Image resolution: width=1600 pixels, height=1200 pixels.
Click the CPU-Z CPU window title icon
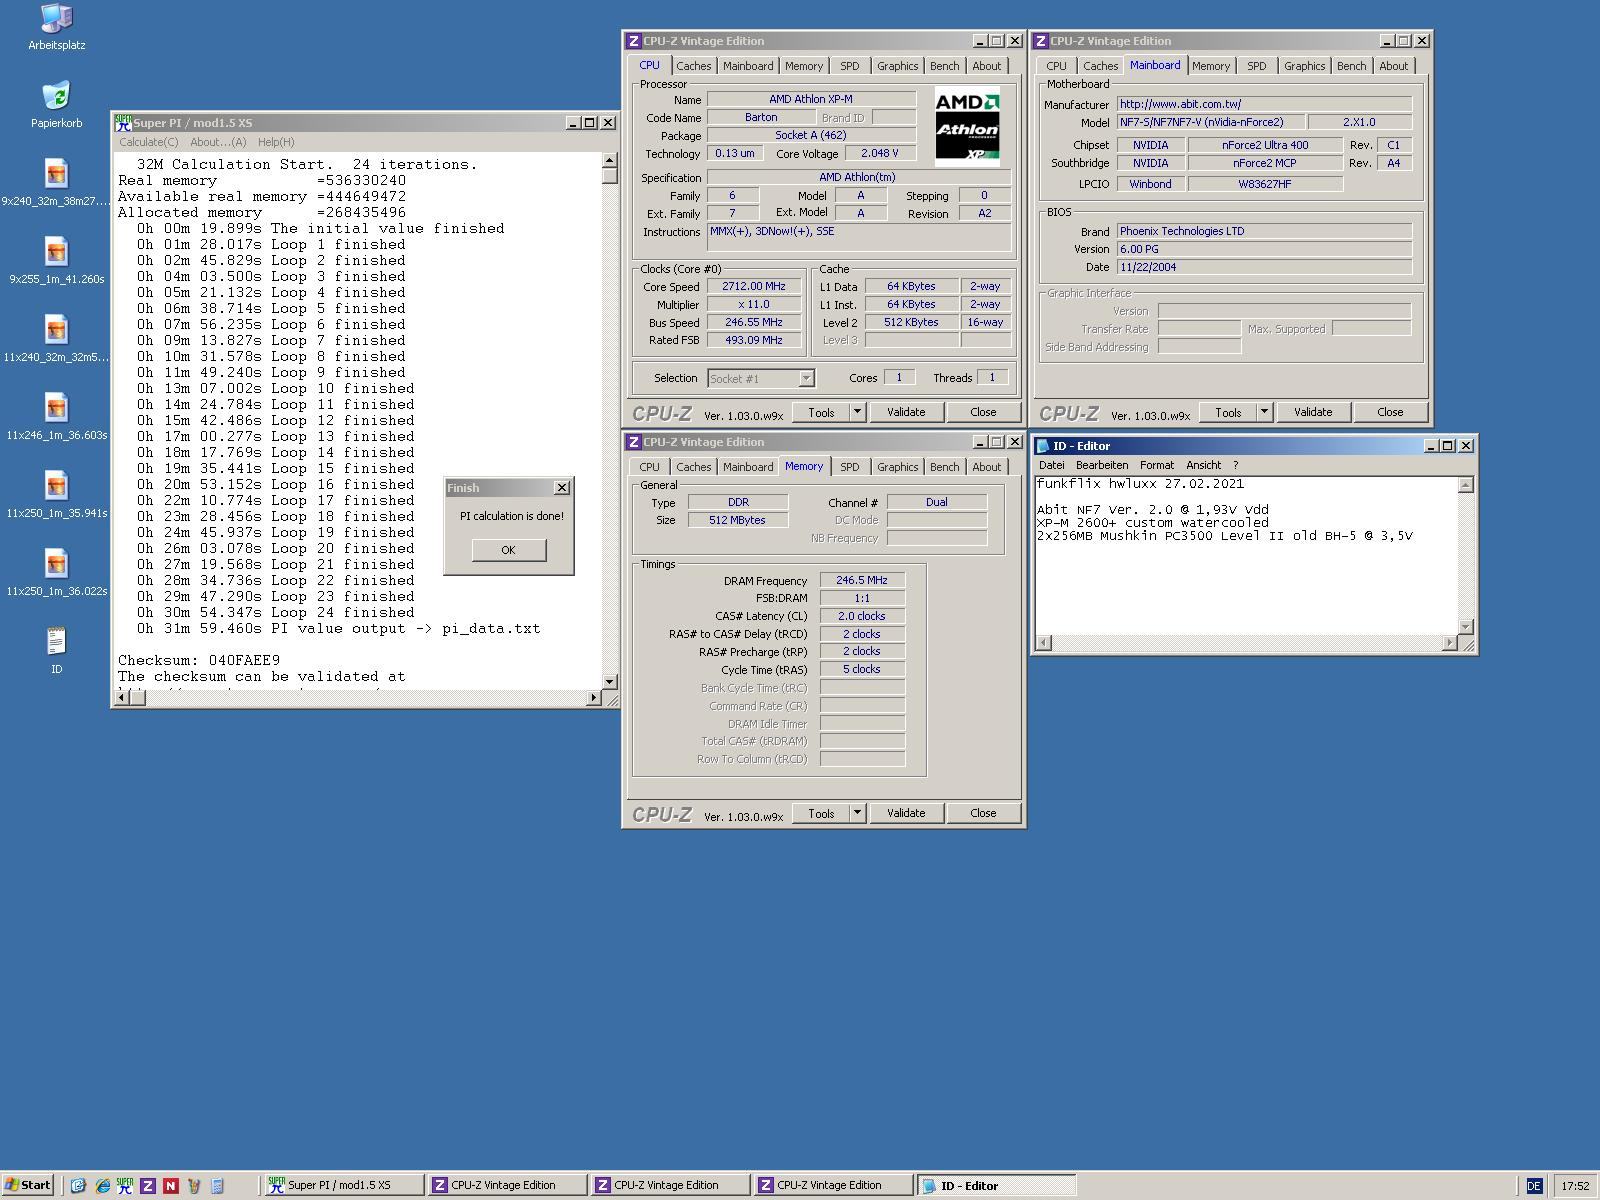633,41
